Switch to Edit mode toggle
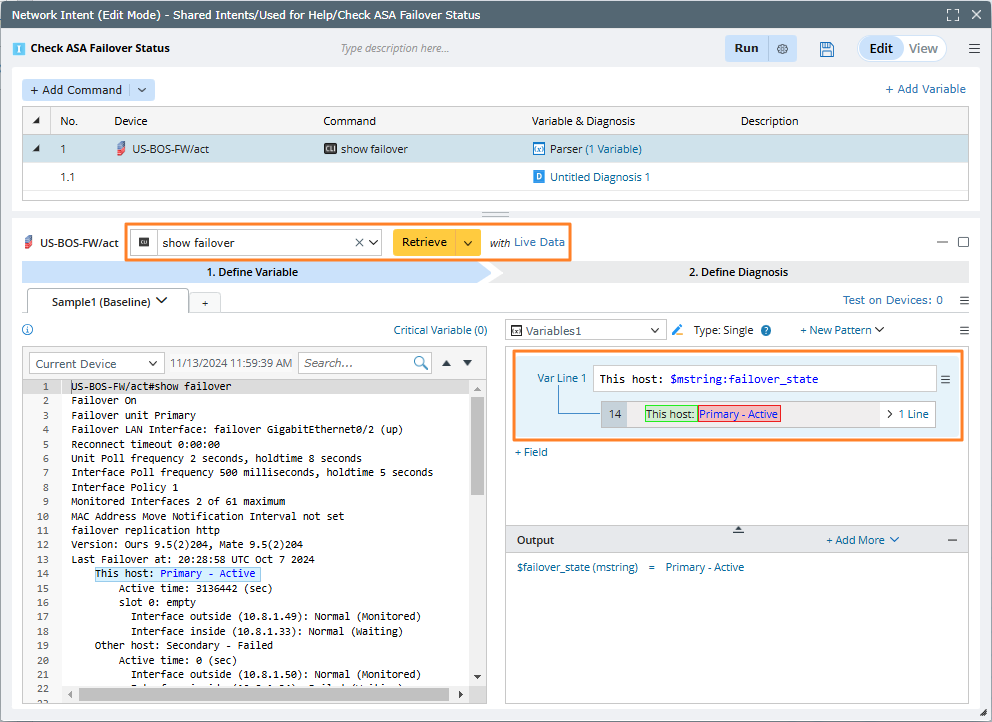The height and width of the screenshot is (722, 992). [x=880, y=49]
